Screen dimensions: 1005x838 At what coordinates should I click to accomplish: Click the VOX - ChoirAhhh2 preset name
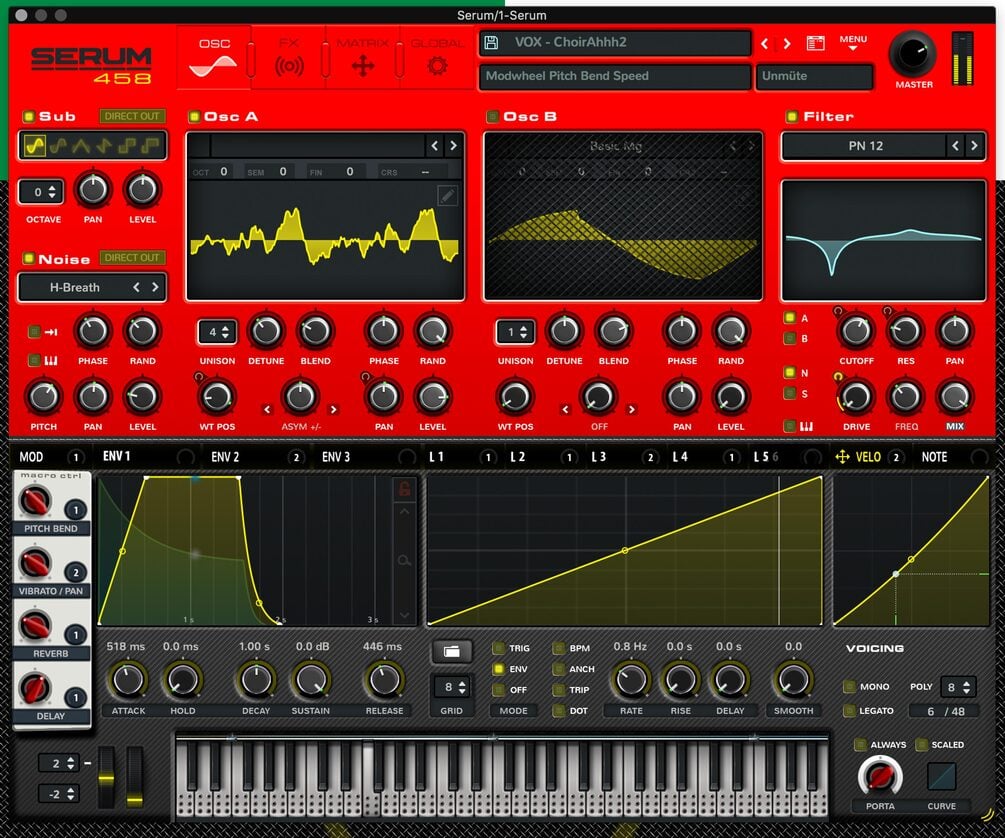pos(570,42)
